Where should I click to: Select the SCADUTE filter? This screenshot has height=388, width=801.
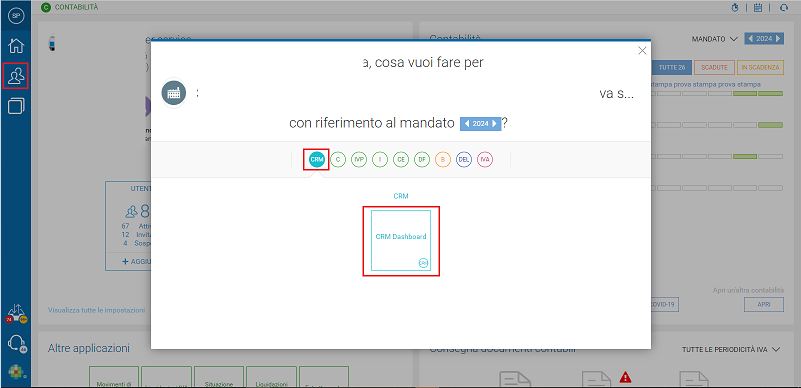pos(714,67)
